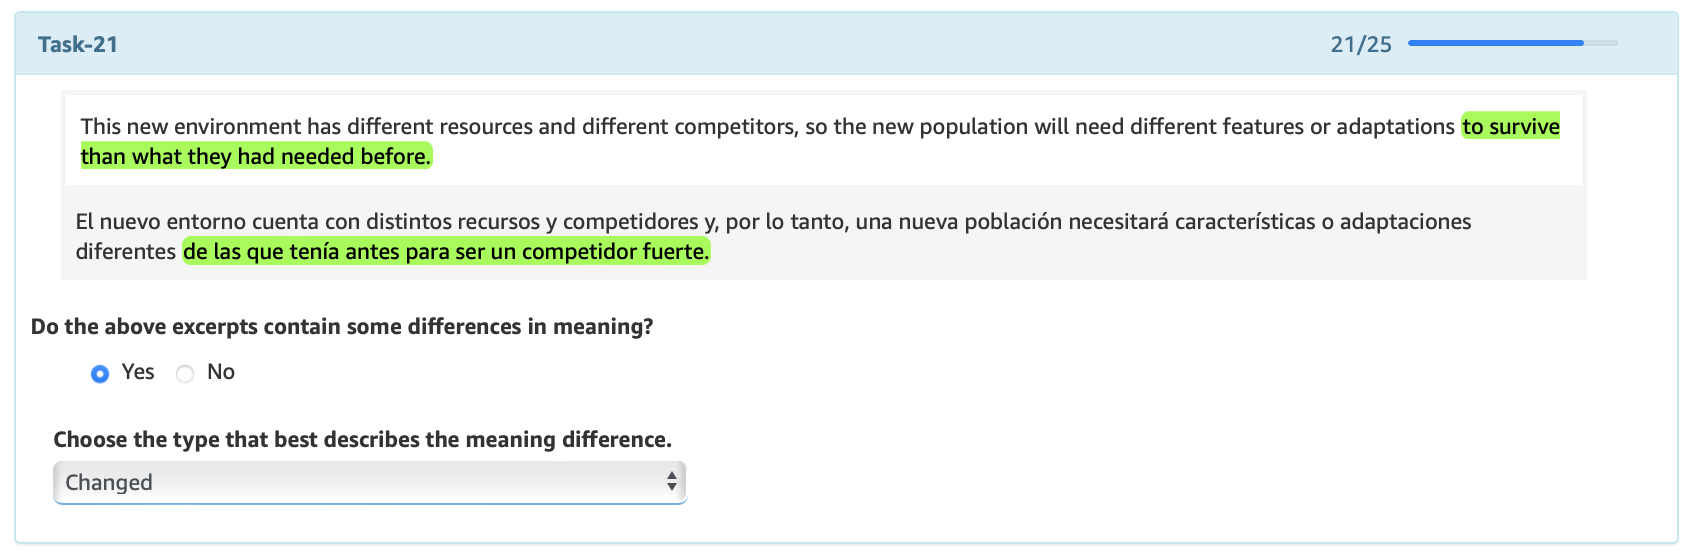Select the "Yes" radio button

click(x=100, y=374)
